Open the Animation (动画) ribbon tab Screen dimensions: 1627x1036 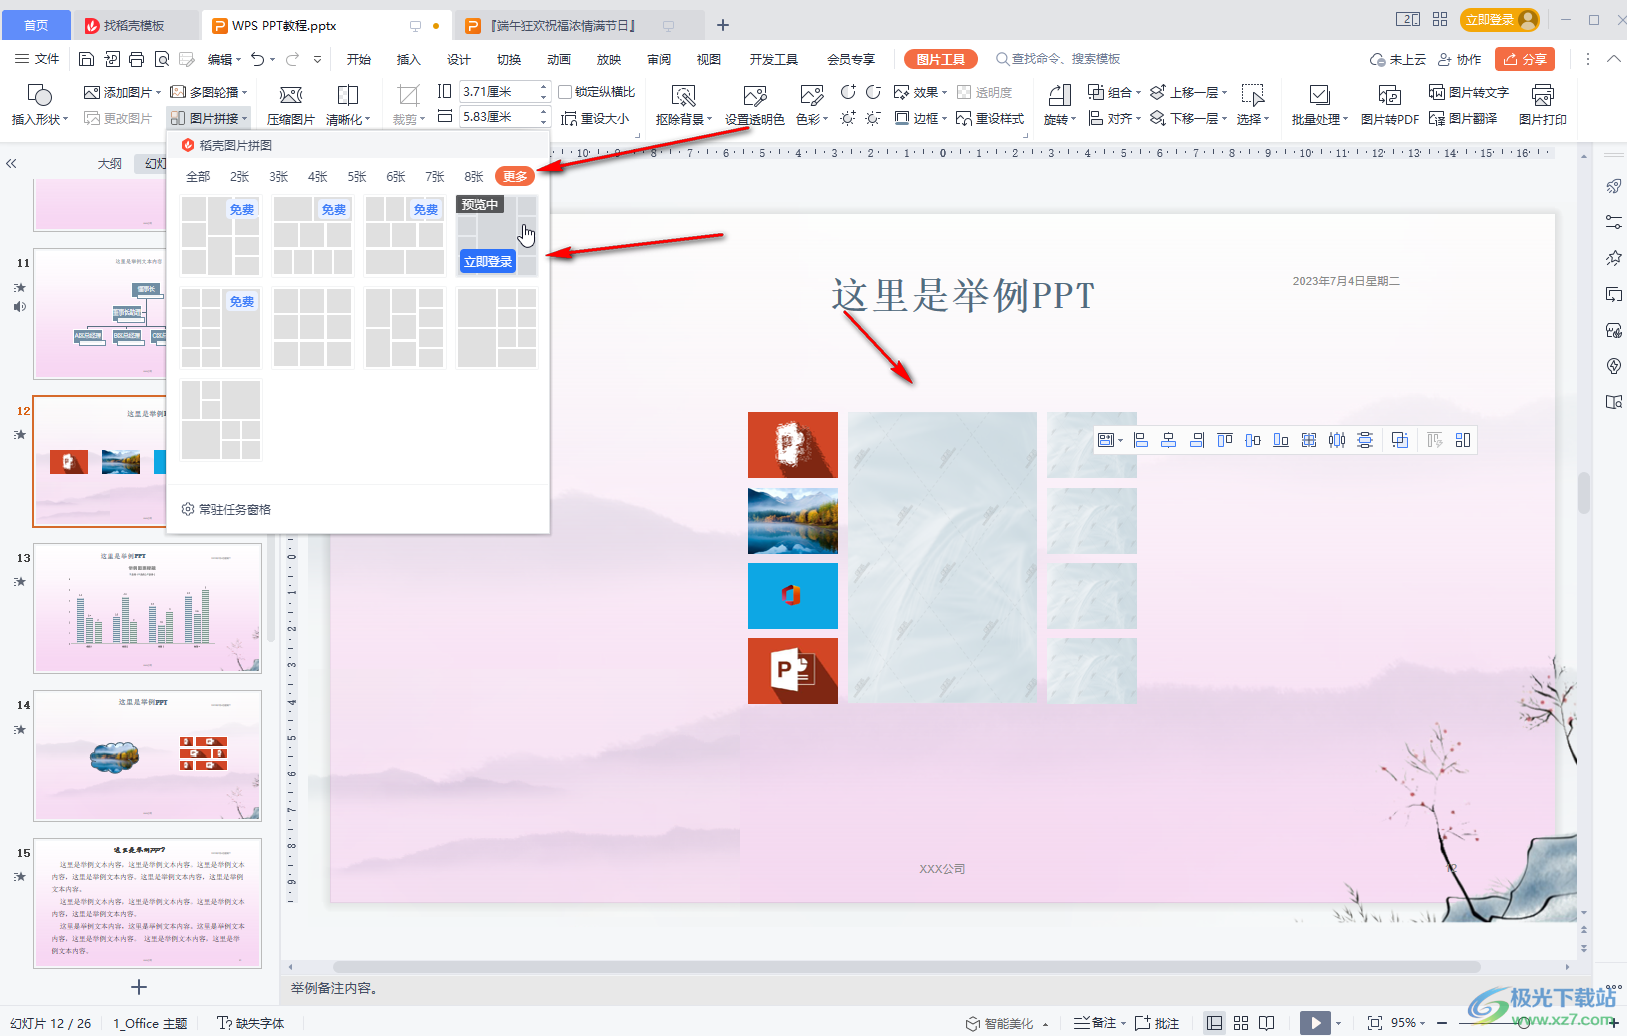pyautogui.click(x=558, y=59)
